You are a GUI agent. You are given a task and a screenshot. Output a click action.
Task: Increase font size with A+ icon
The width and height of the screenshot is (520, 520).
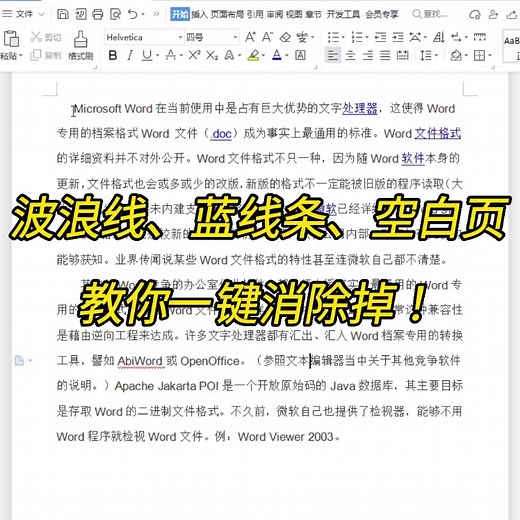(x=250, y=37)
